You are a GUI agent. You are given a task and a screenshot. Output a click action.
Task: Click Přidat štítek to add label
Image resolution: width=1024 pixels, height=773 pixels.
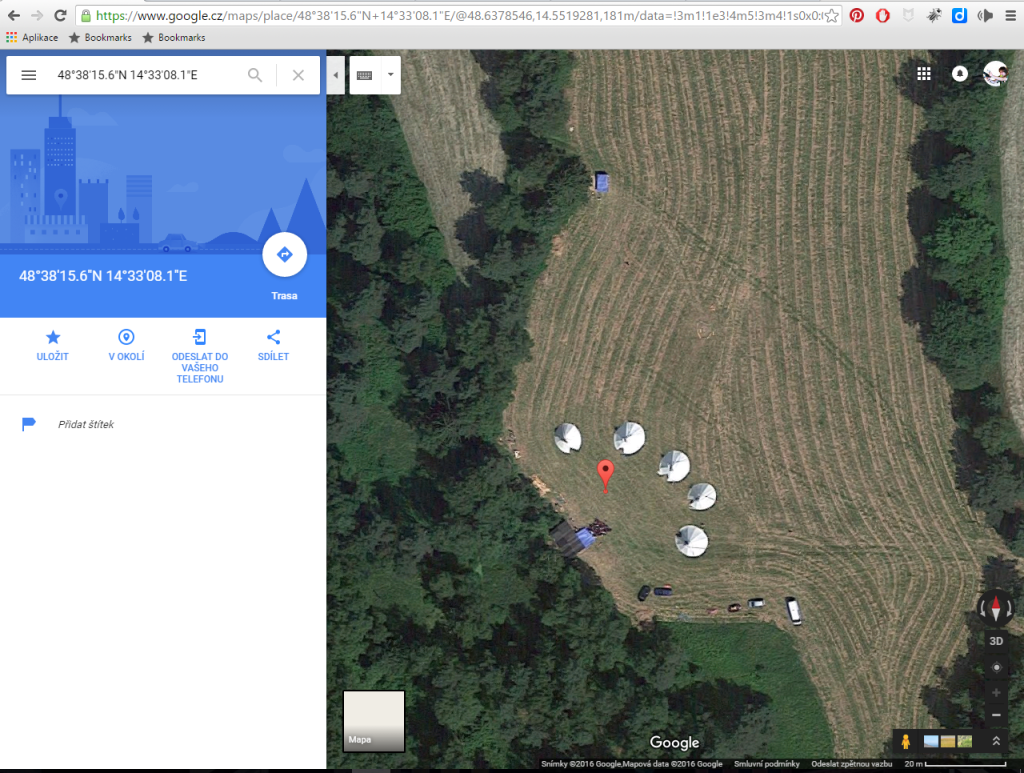[x=86, y=424]
